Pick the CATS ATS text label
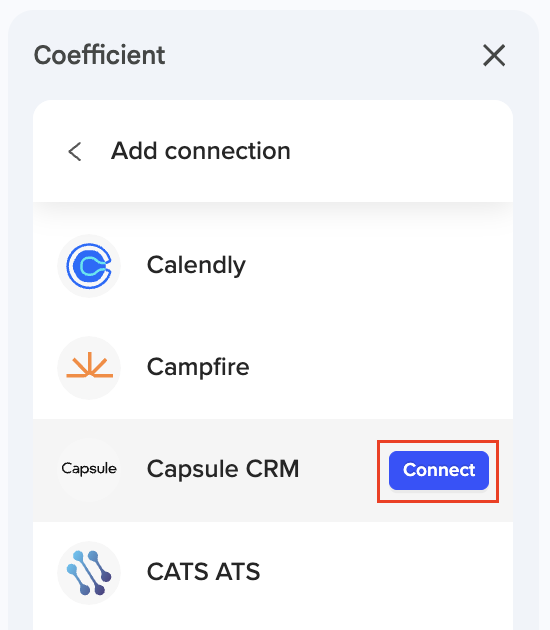This screenshot has height=630, width=550. pos(203,572)
